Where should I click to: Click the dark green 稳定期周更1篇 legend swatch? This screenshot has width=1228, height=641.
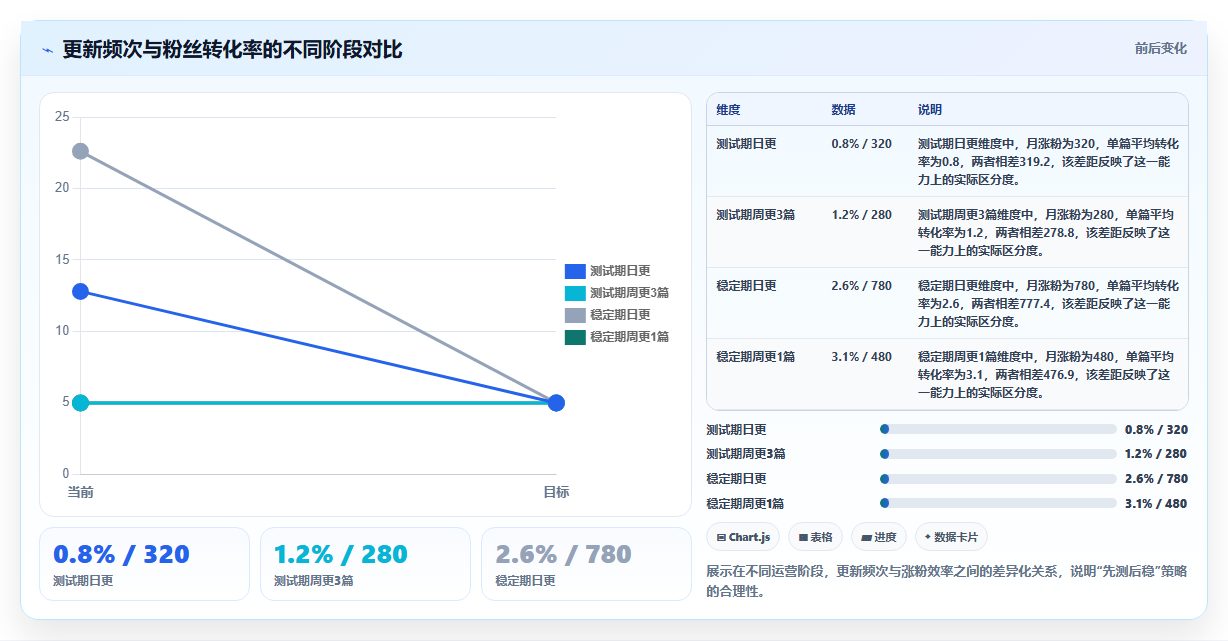pos(575,337)
